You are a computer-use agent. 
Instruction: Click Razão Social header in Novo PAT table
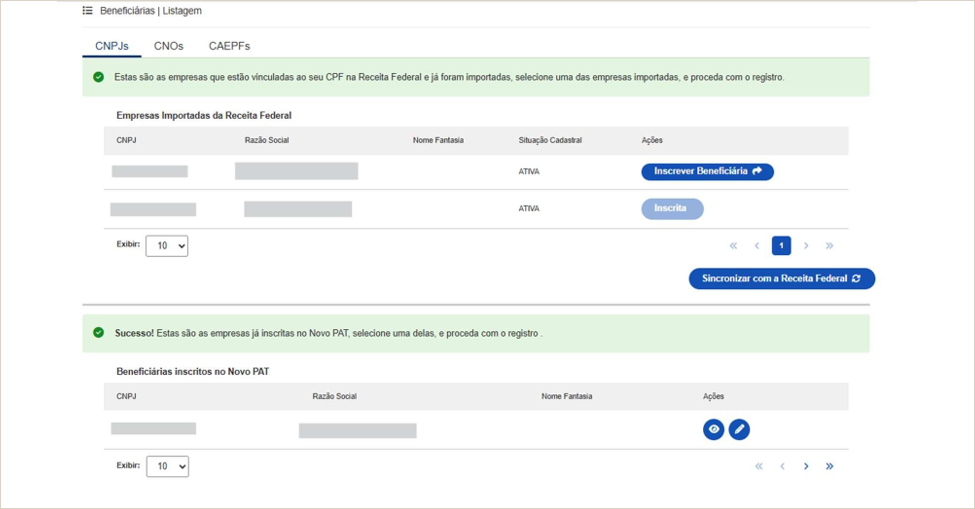[335, 397]
